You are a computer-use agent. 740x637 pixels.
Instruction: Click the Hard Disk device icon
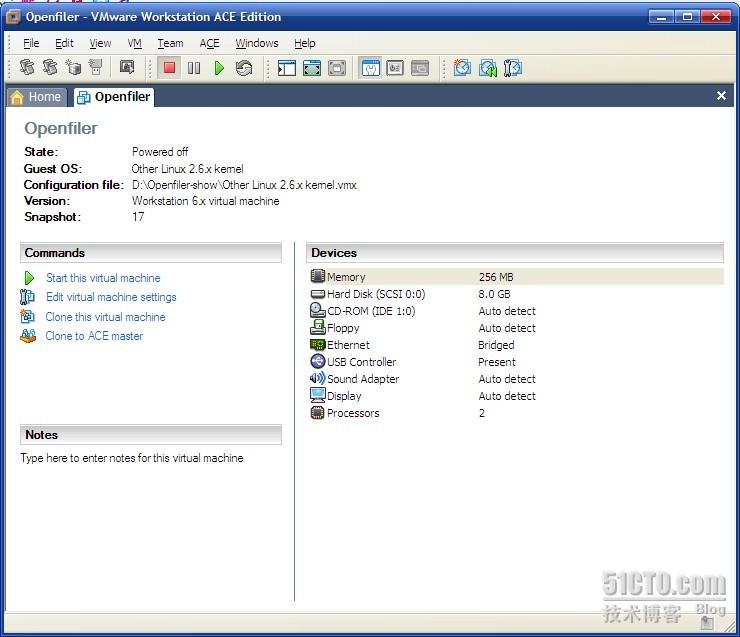tap(318, 293)
